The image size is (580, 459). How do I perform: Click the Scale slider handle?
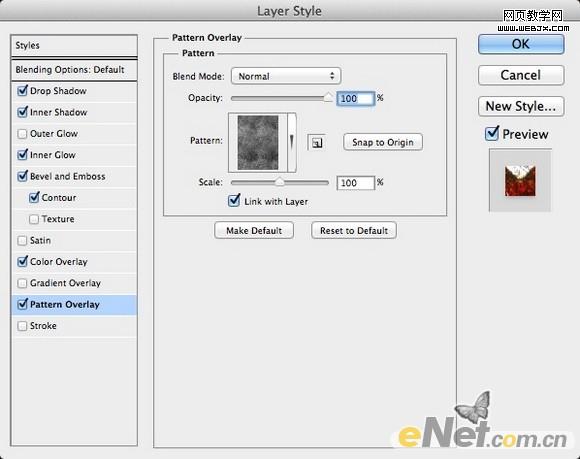280,182
